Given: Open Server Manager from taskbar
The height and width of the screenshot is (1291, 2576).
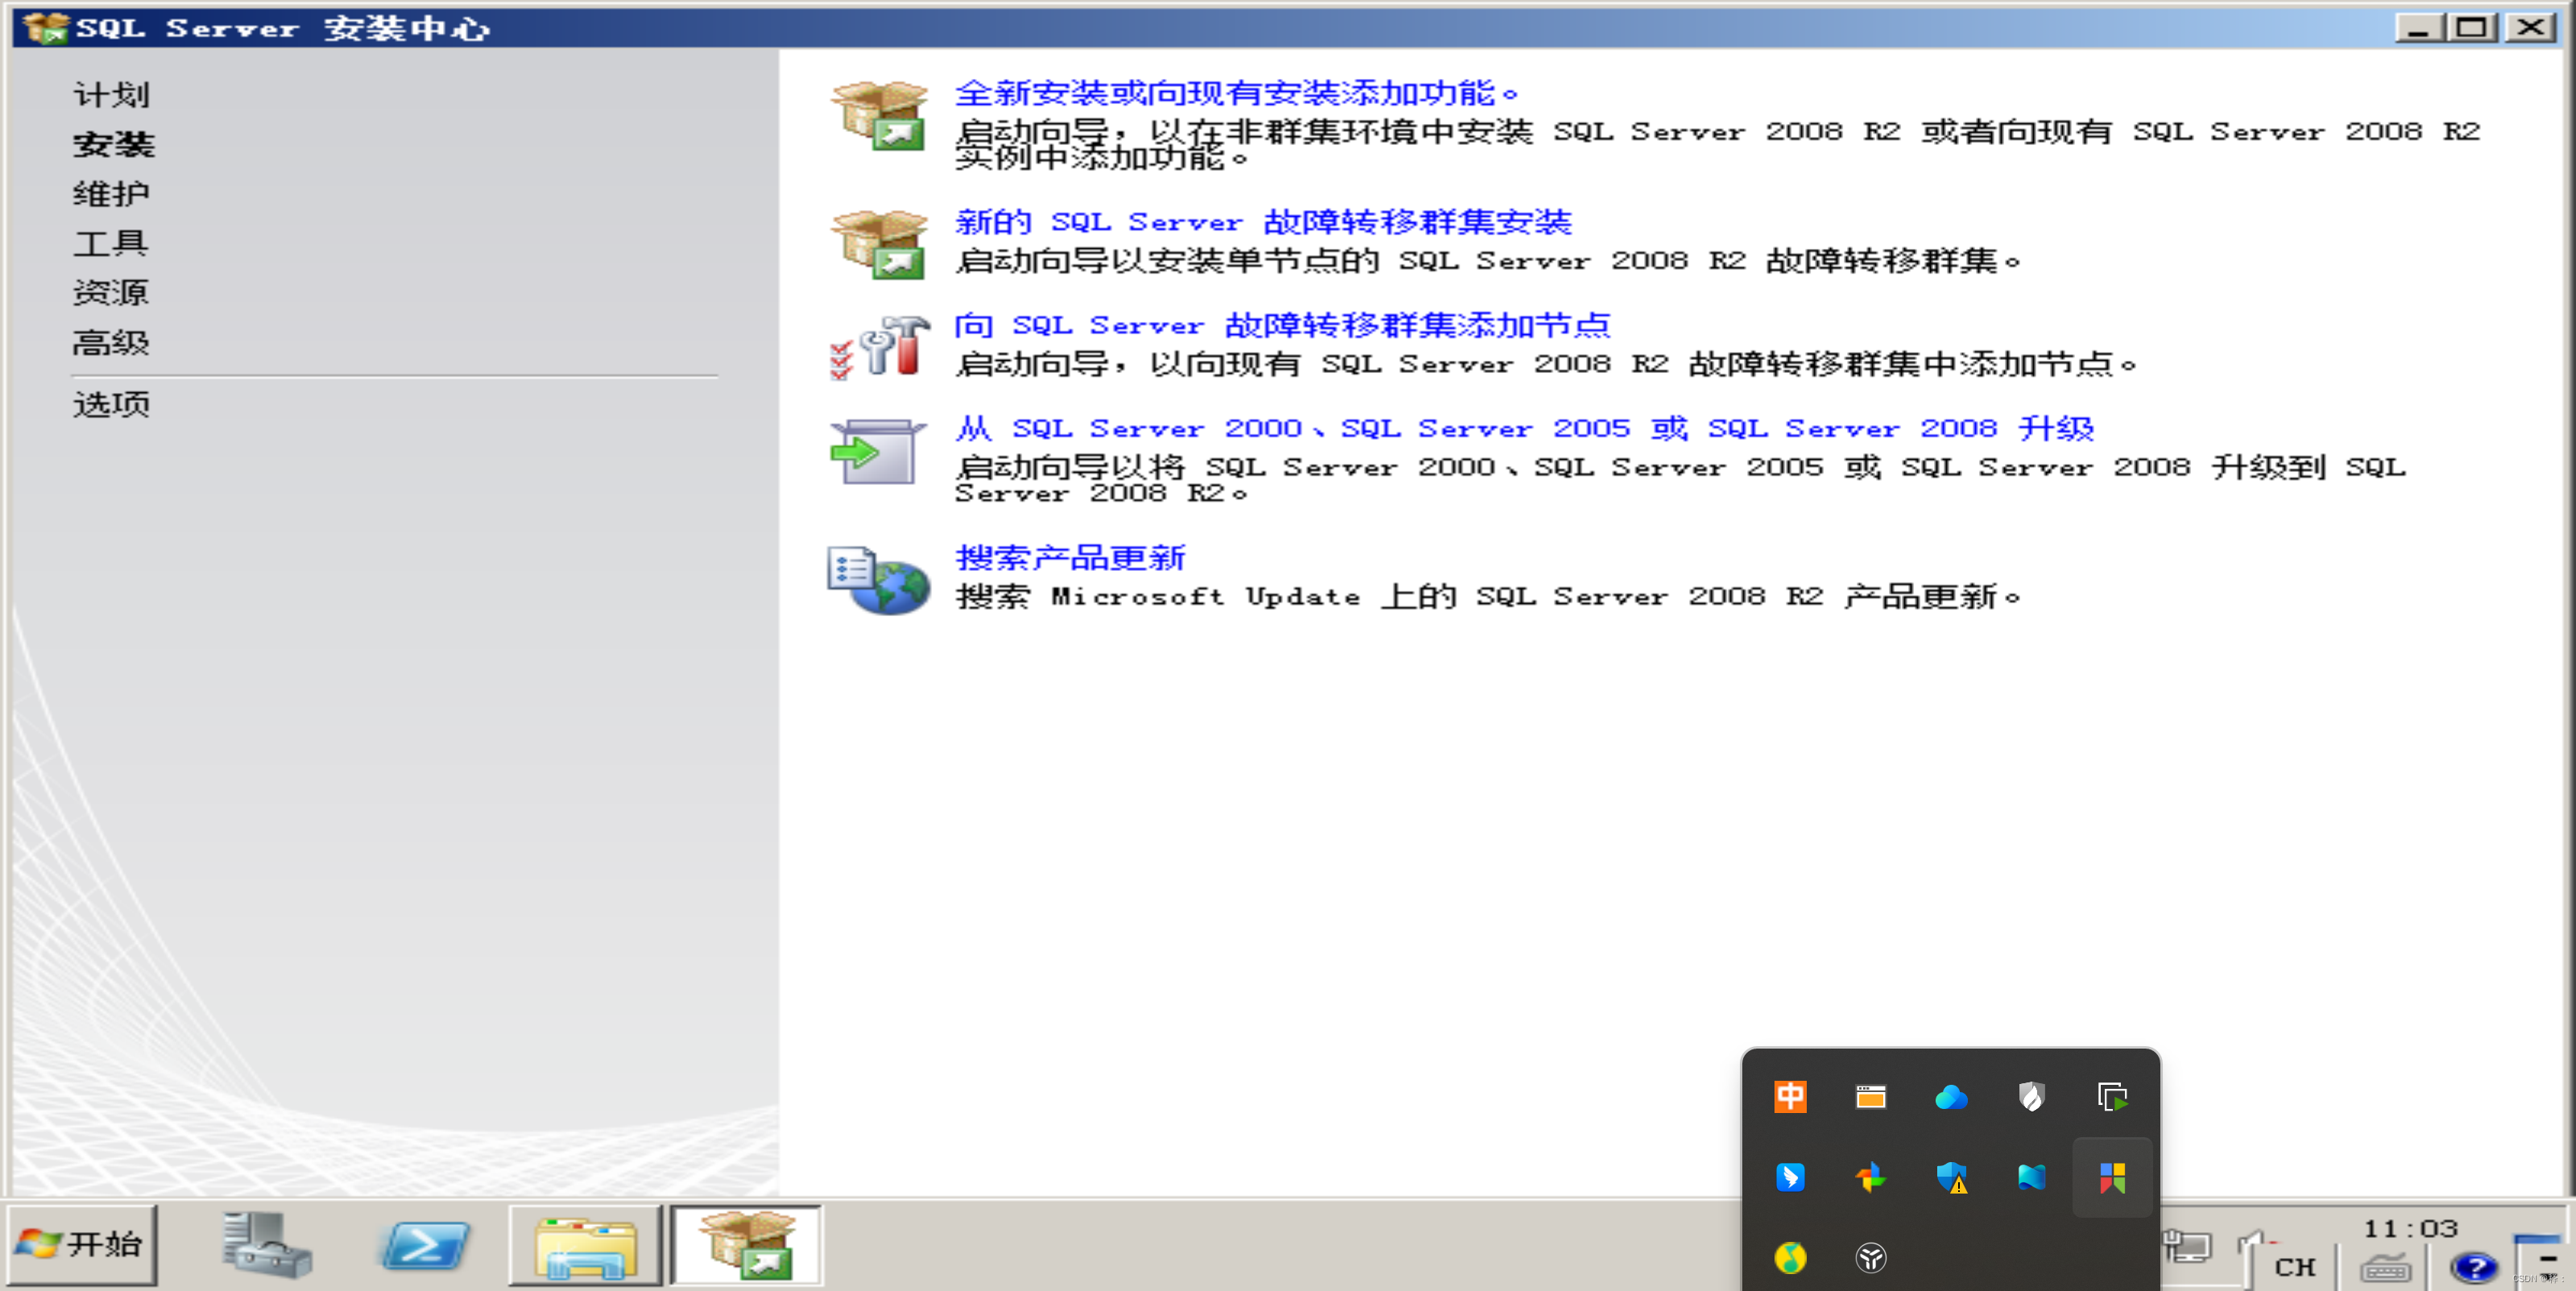Looking at the screenshot, I should tap(265, 1245).
